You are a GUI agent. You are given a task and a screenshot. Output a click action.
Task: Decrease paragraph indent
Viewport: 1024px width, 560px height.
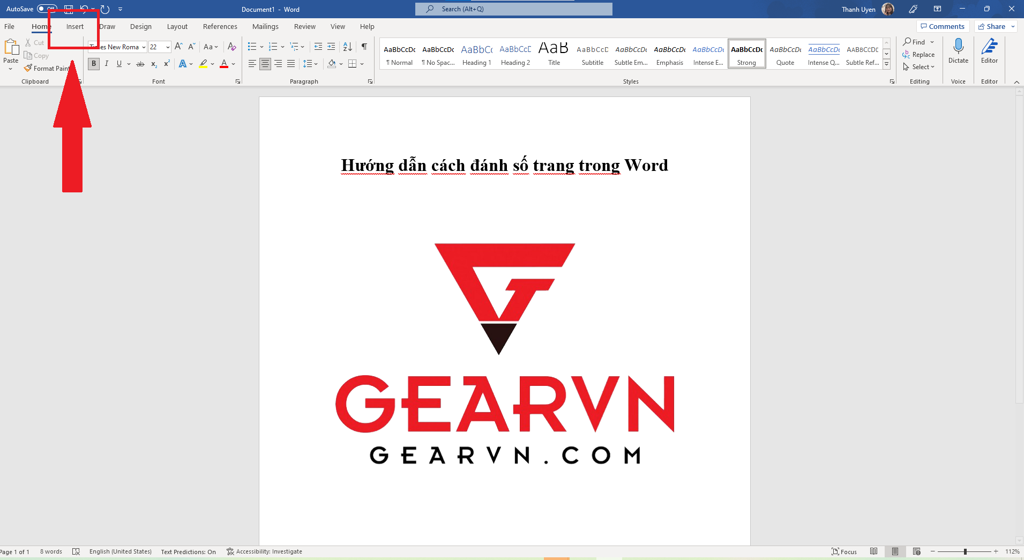[x=318, y=47]
